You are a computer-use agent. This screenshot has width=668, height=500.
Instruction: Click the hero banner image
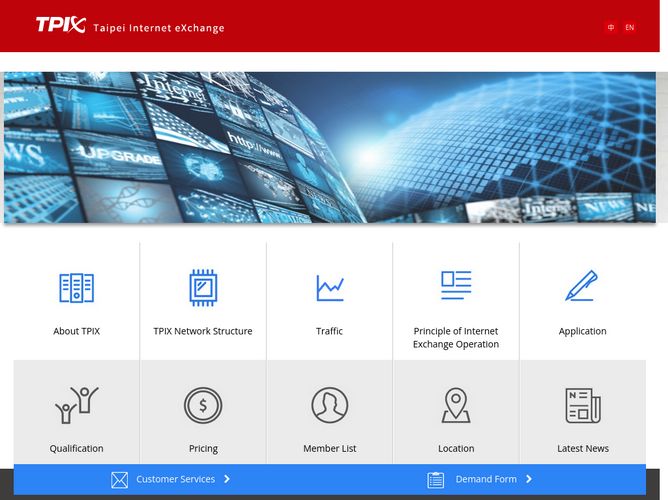pos(330,147)
